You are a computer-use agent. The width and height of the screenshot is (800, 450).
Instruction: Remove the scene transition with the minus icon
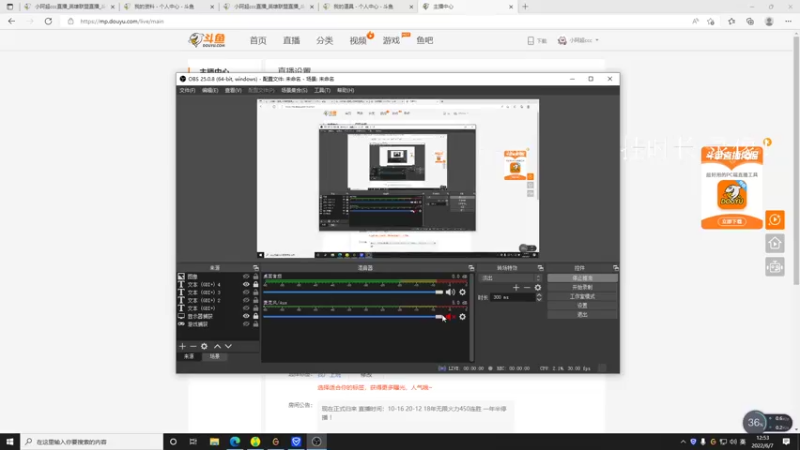point(527,288)
